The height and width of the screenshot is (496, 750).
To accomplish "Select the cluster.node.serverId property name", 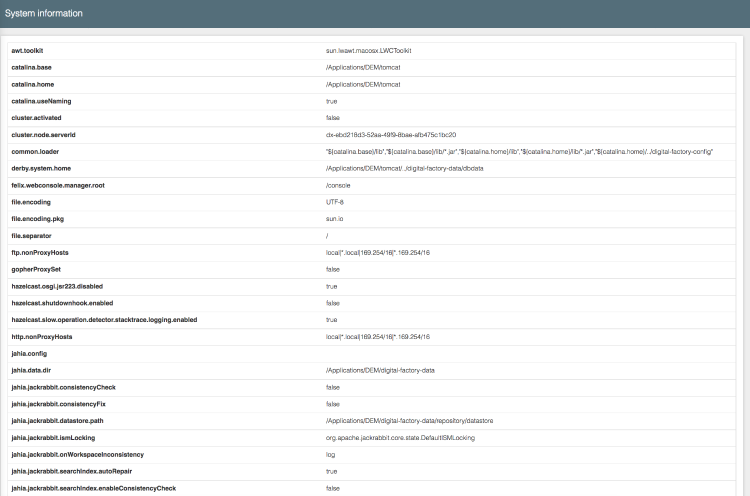I will click(44, 135).
